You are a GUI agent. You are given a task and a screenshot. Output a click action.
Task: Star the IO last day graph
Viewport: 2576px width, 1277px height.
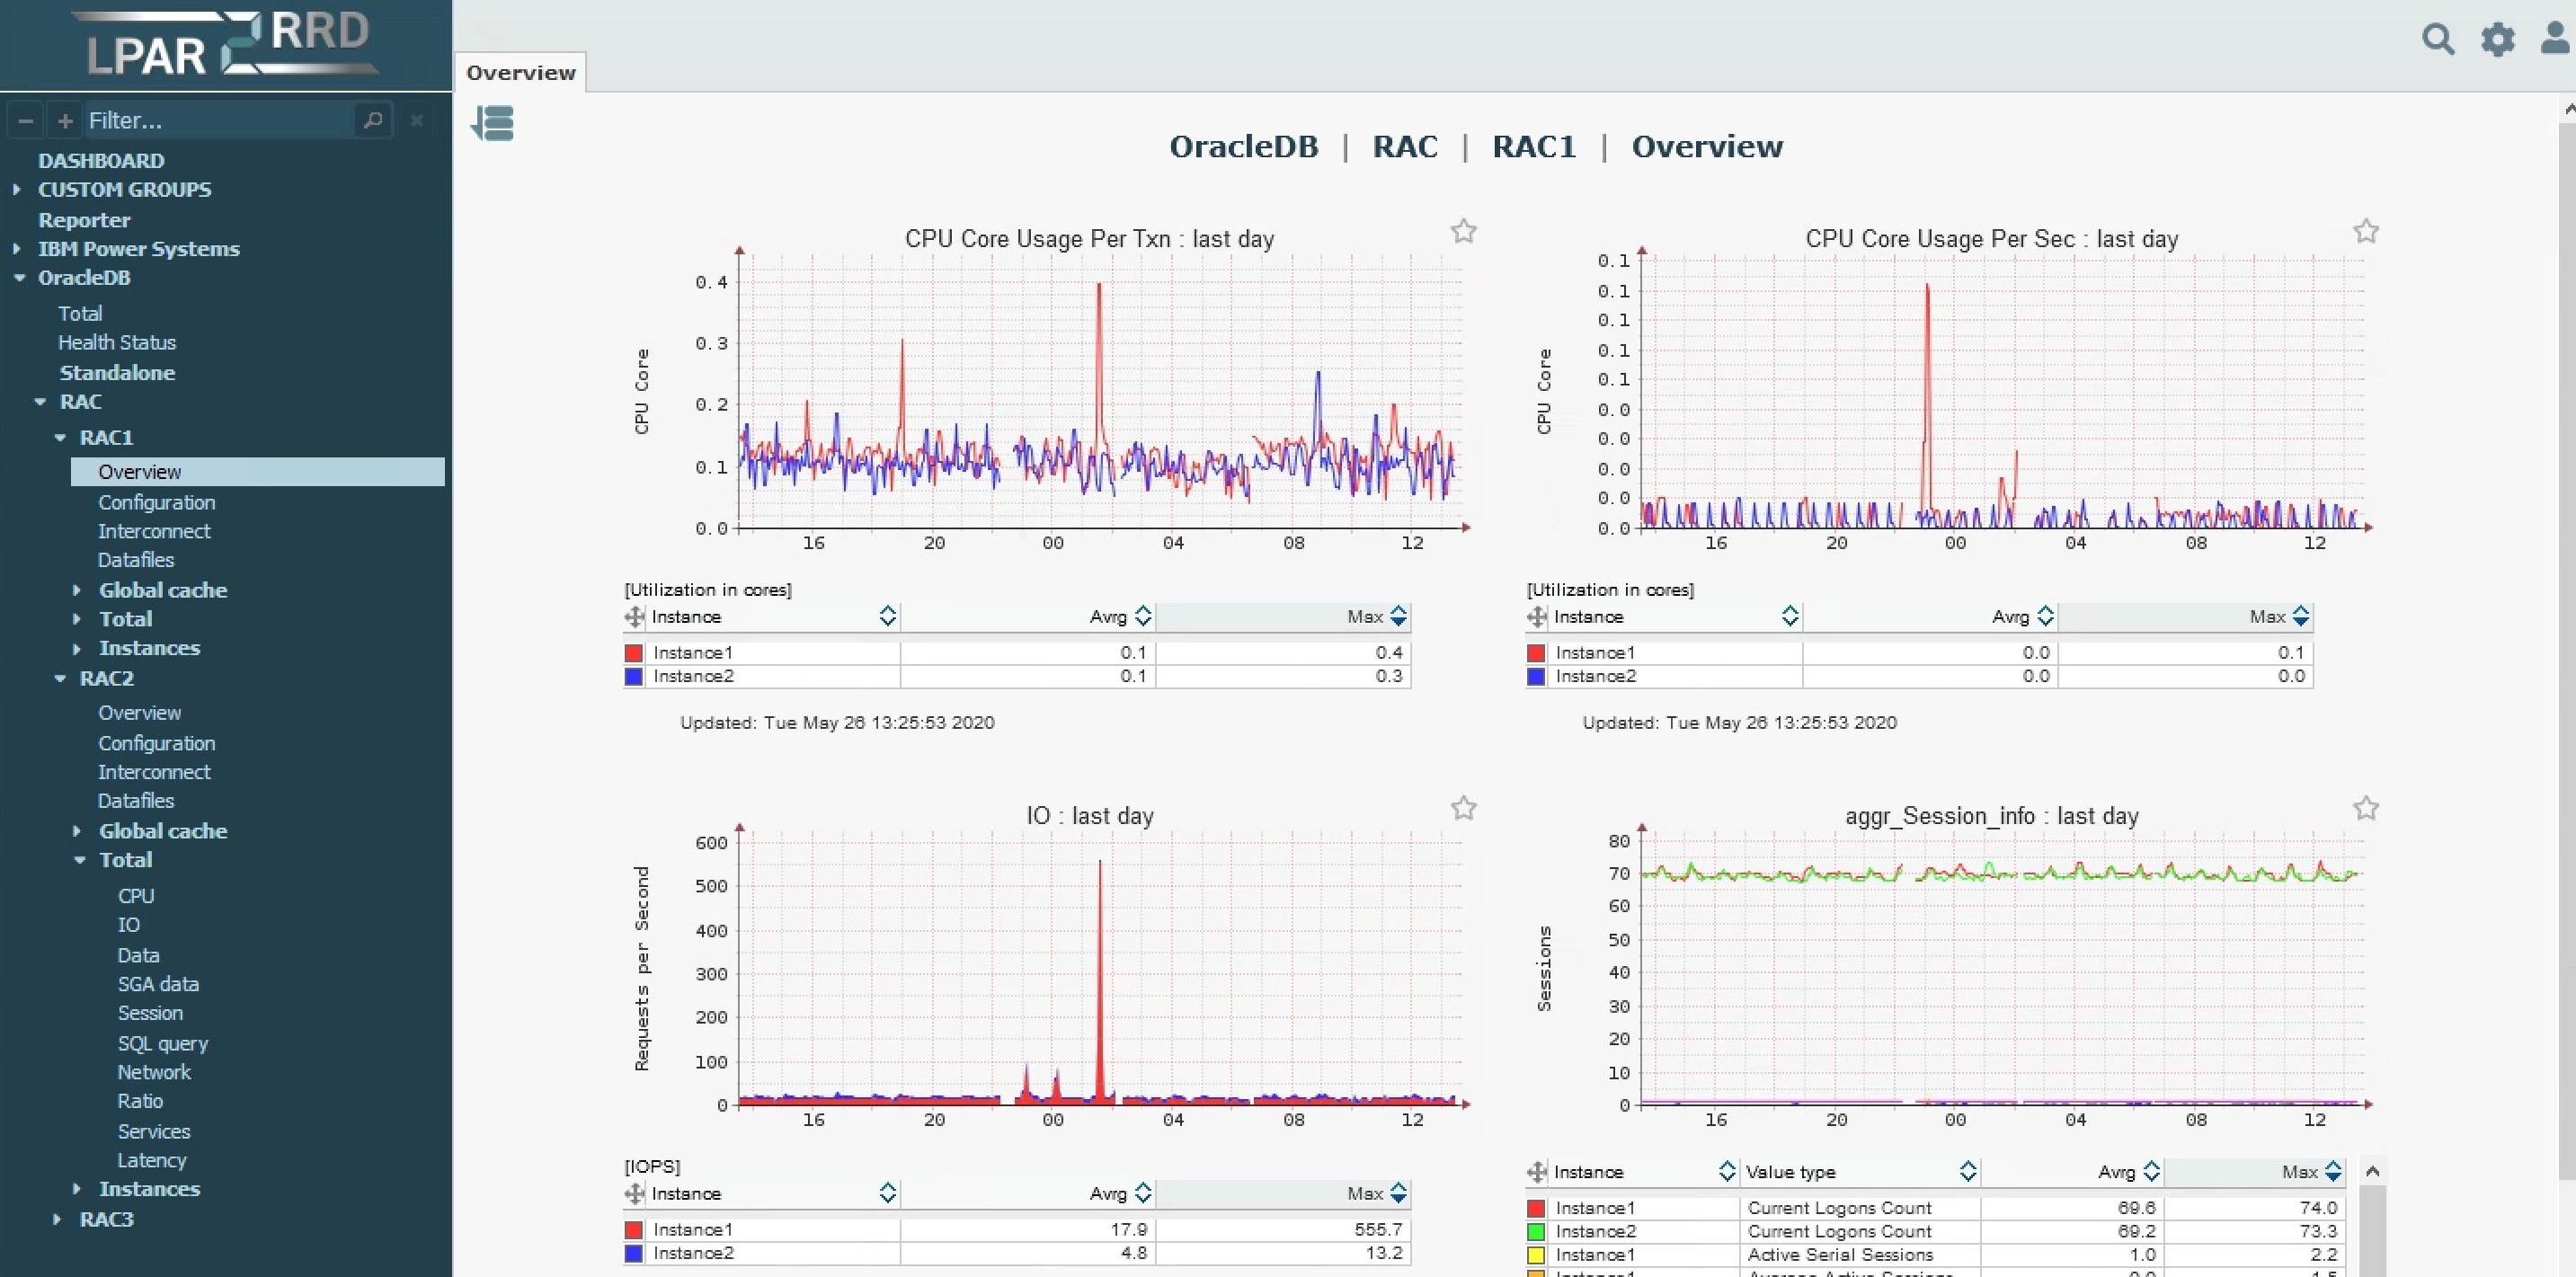(x=1463, y=807)
